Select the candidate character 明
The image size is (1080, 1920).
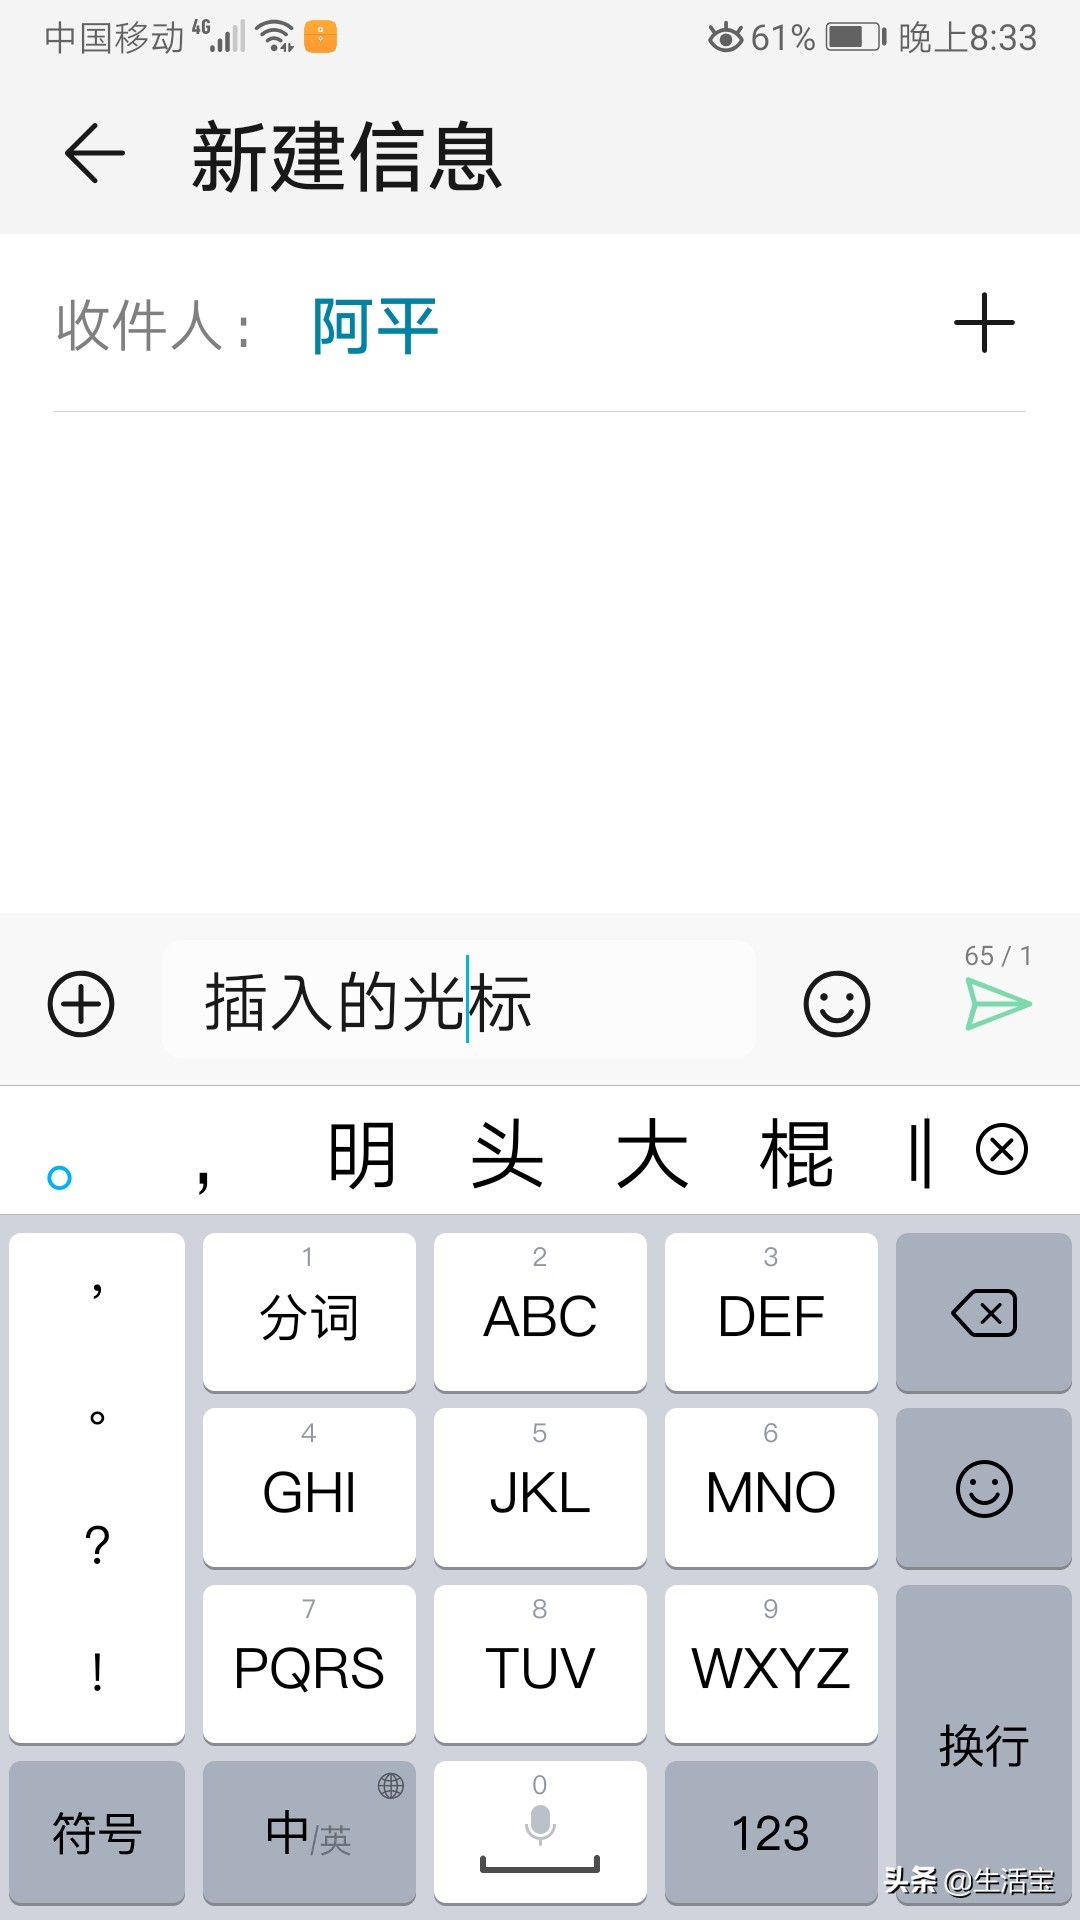(x=362, y=1154)
